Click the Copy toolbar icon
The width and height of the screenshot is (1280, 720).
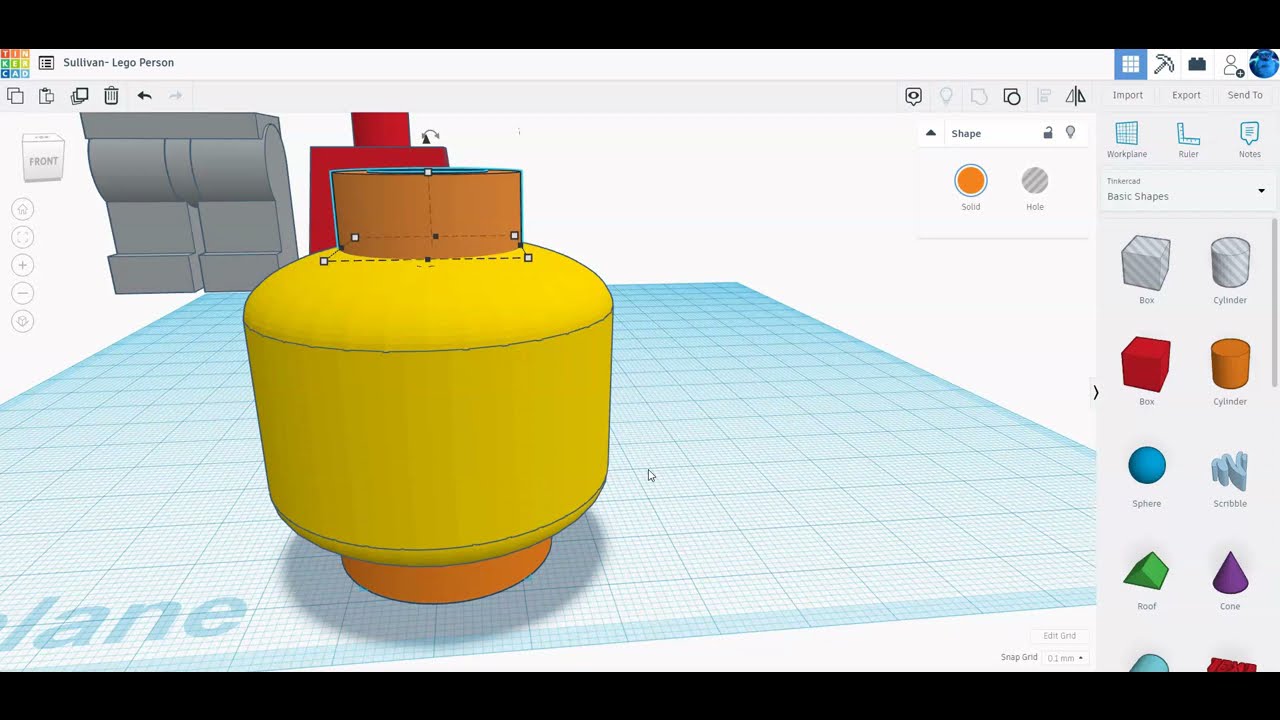pyautogui.click(x=15, y=96)
